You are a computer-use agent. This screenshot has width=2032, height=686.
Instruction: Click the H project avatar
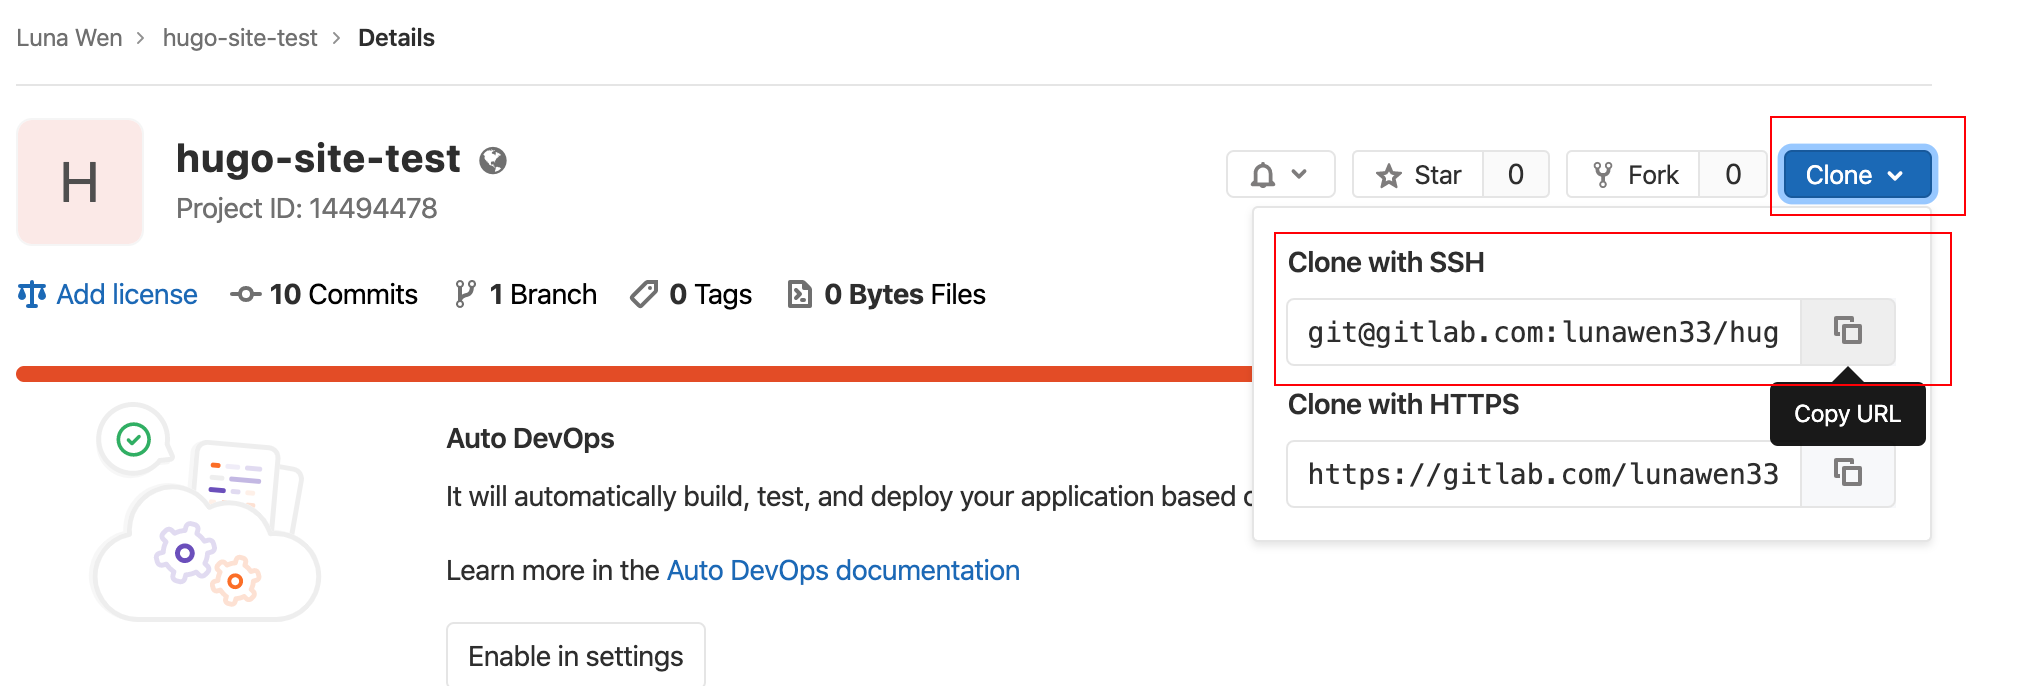(80, 182)
